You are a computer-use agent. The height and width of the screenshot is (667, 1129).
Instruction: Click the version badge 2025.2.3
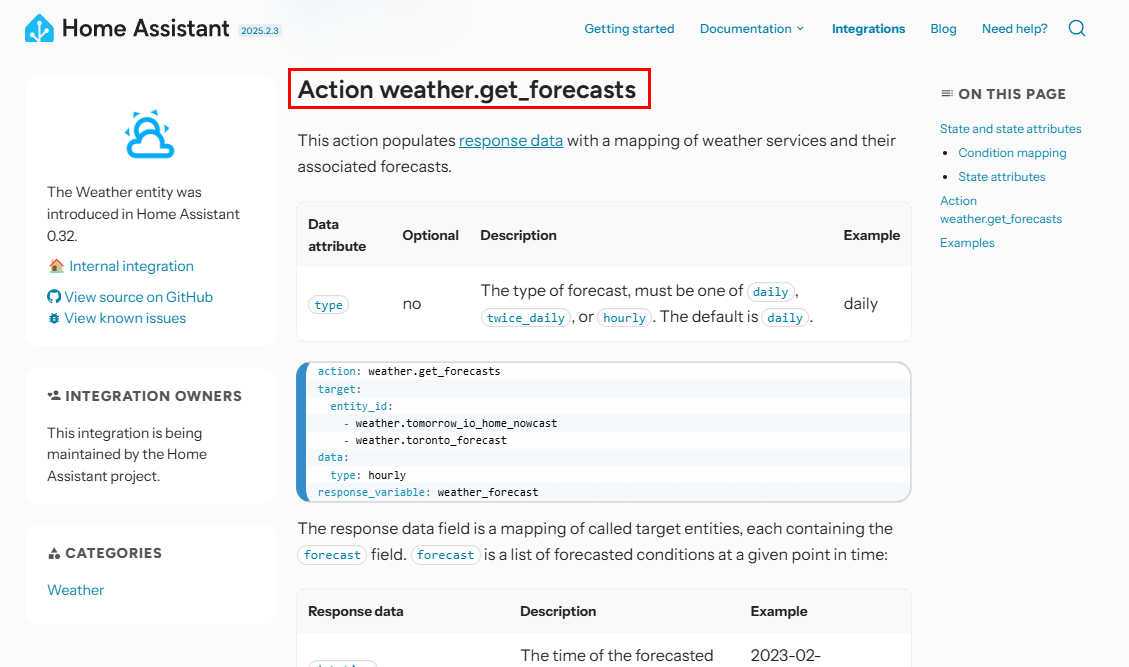click(x=260, y=31)
